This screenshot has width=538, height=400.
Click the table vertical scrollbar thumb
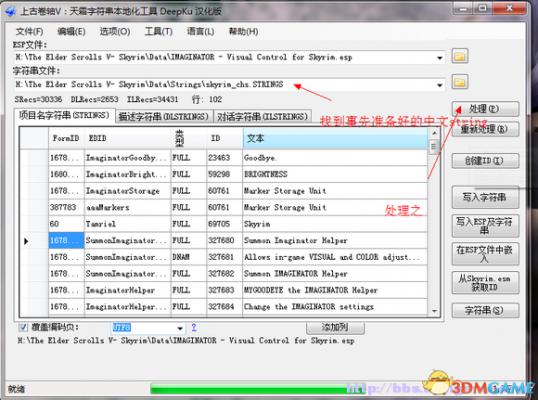pyautogui.click(x=434, y=147)
